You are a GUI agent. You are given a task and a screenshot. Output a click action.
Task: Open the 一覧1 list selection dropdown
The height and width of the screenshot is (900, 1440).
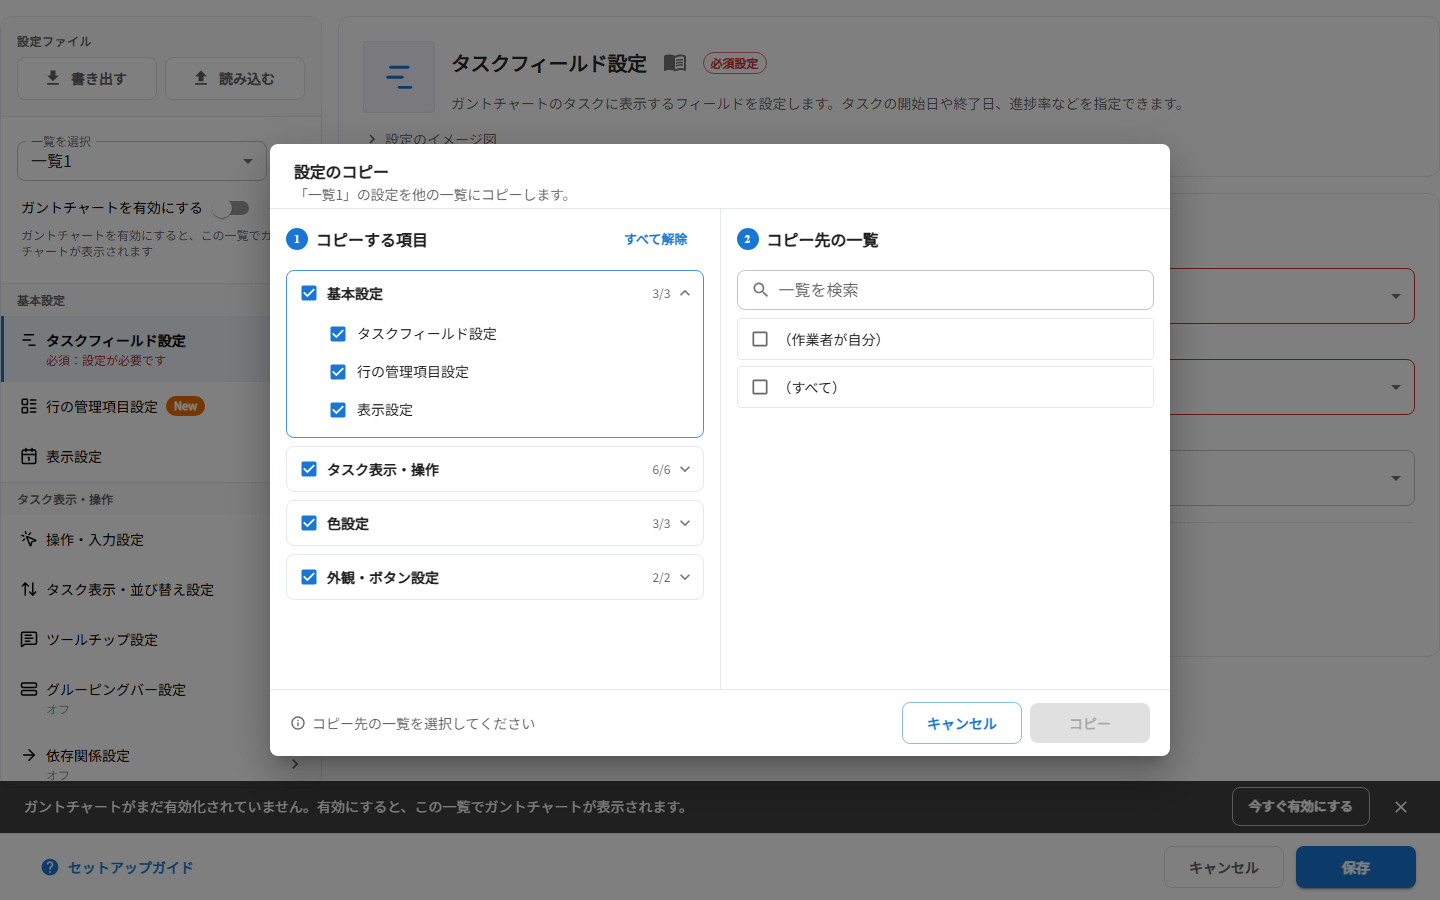(x=142, y=161)
